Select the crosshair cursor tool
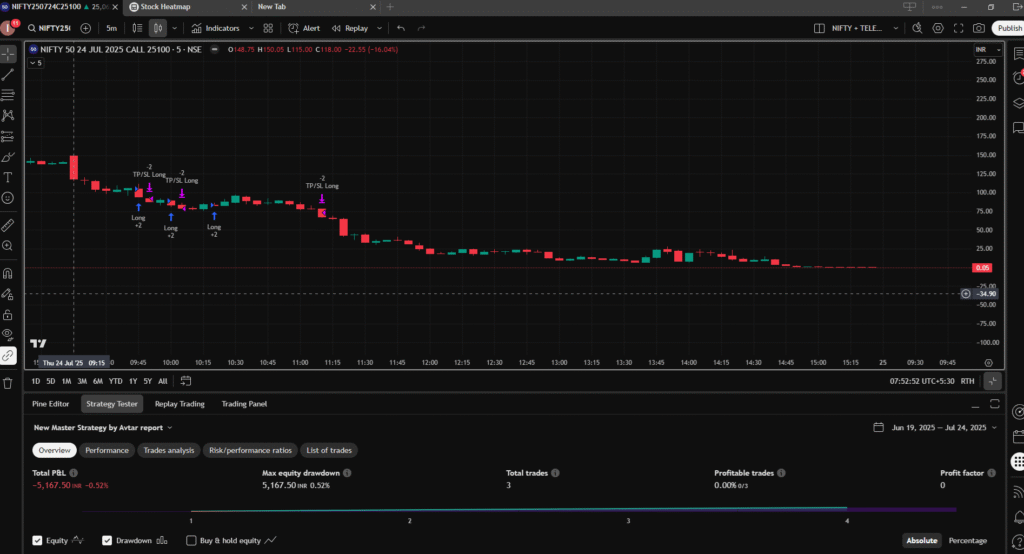Viewport: 1024px width, 554px height. [x=8, y=54]
